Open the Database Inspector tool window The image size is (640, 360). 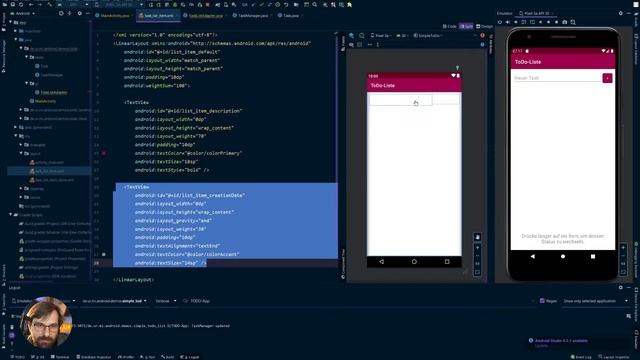click(x=93, y=357)
